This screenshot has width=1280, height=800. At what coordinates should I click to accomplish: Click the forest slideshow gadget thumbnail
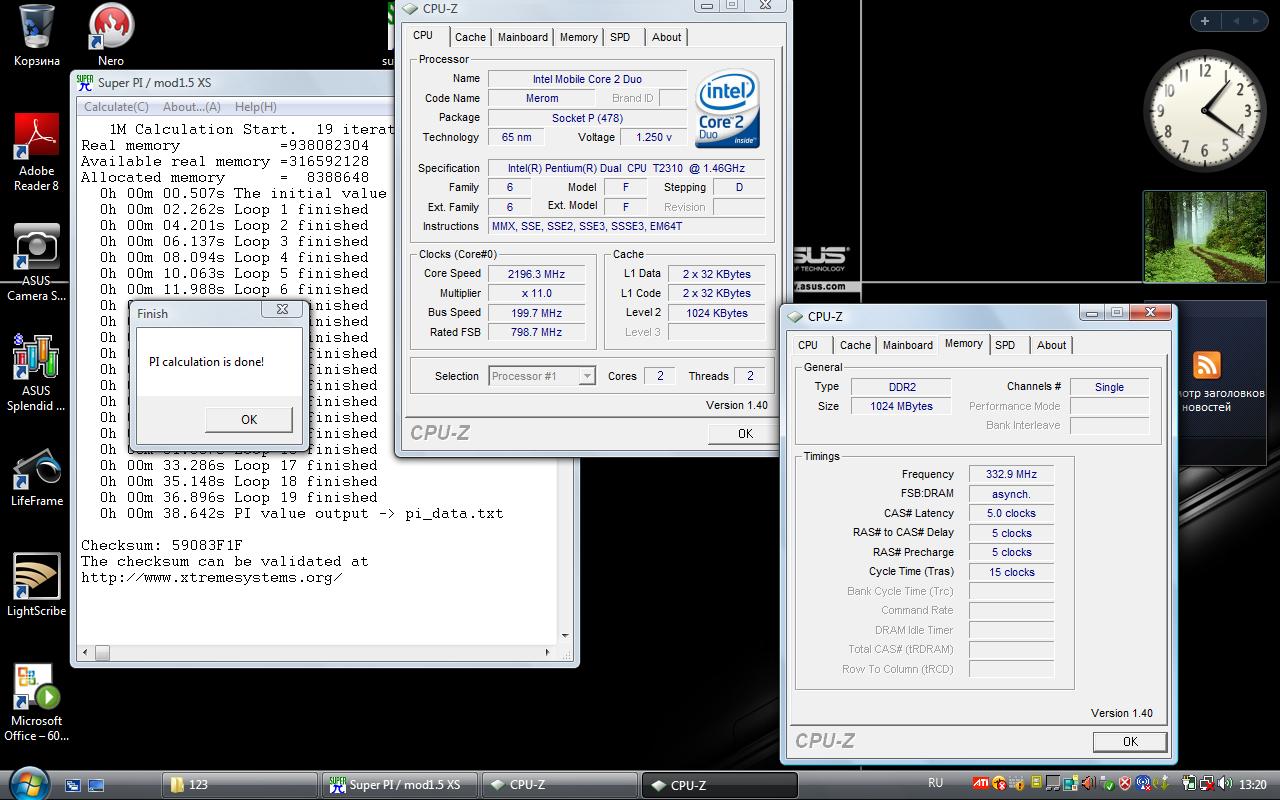click(x=1203, y=237)
